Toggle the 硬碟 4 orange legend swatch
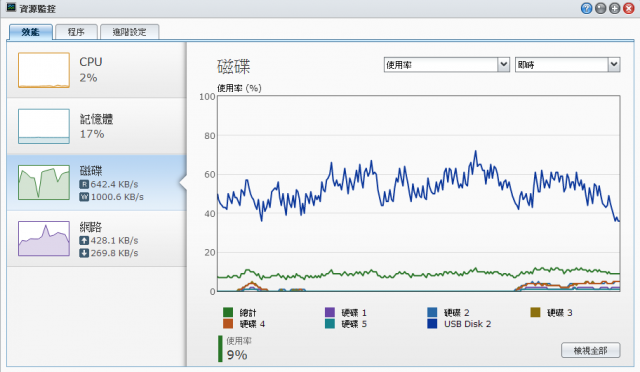The width and height of the screenshot is (640, 372). pyautogui.click(x=228, y=324)
